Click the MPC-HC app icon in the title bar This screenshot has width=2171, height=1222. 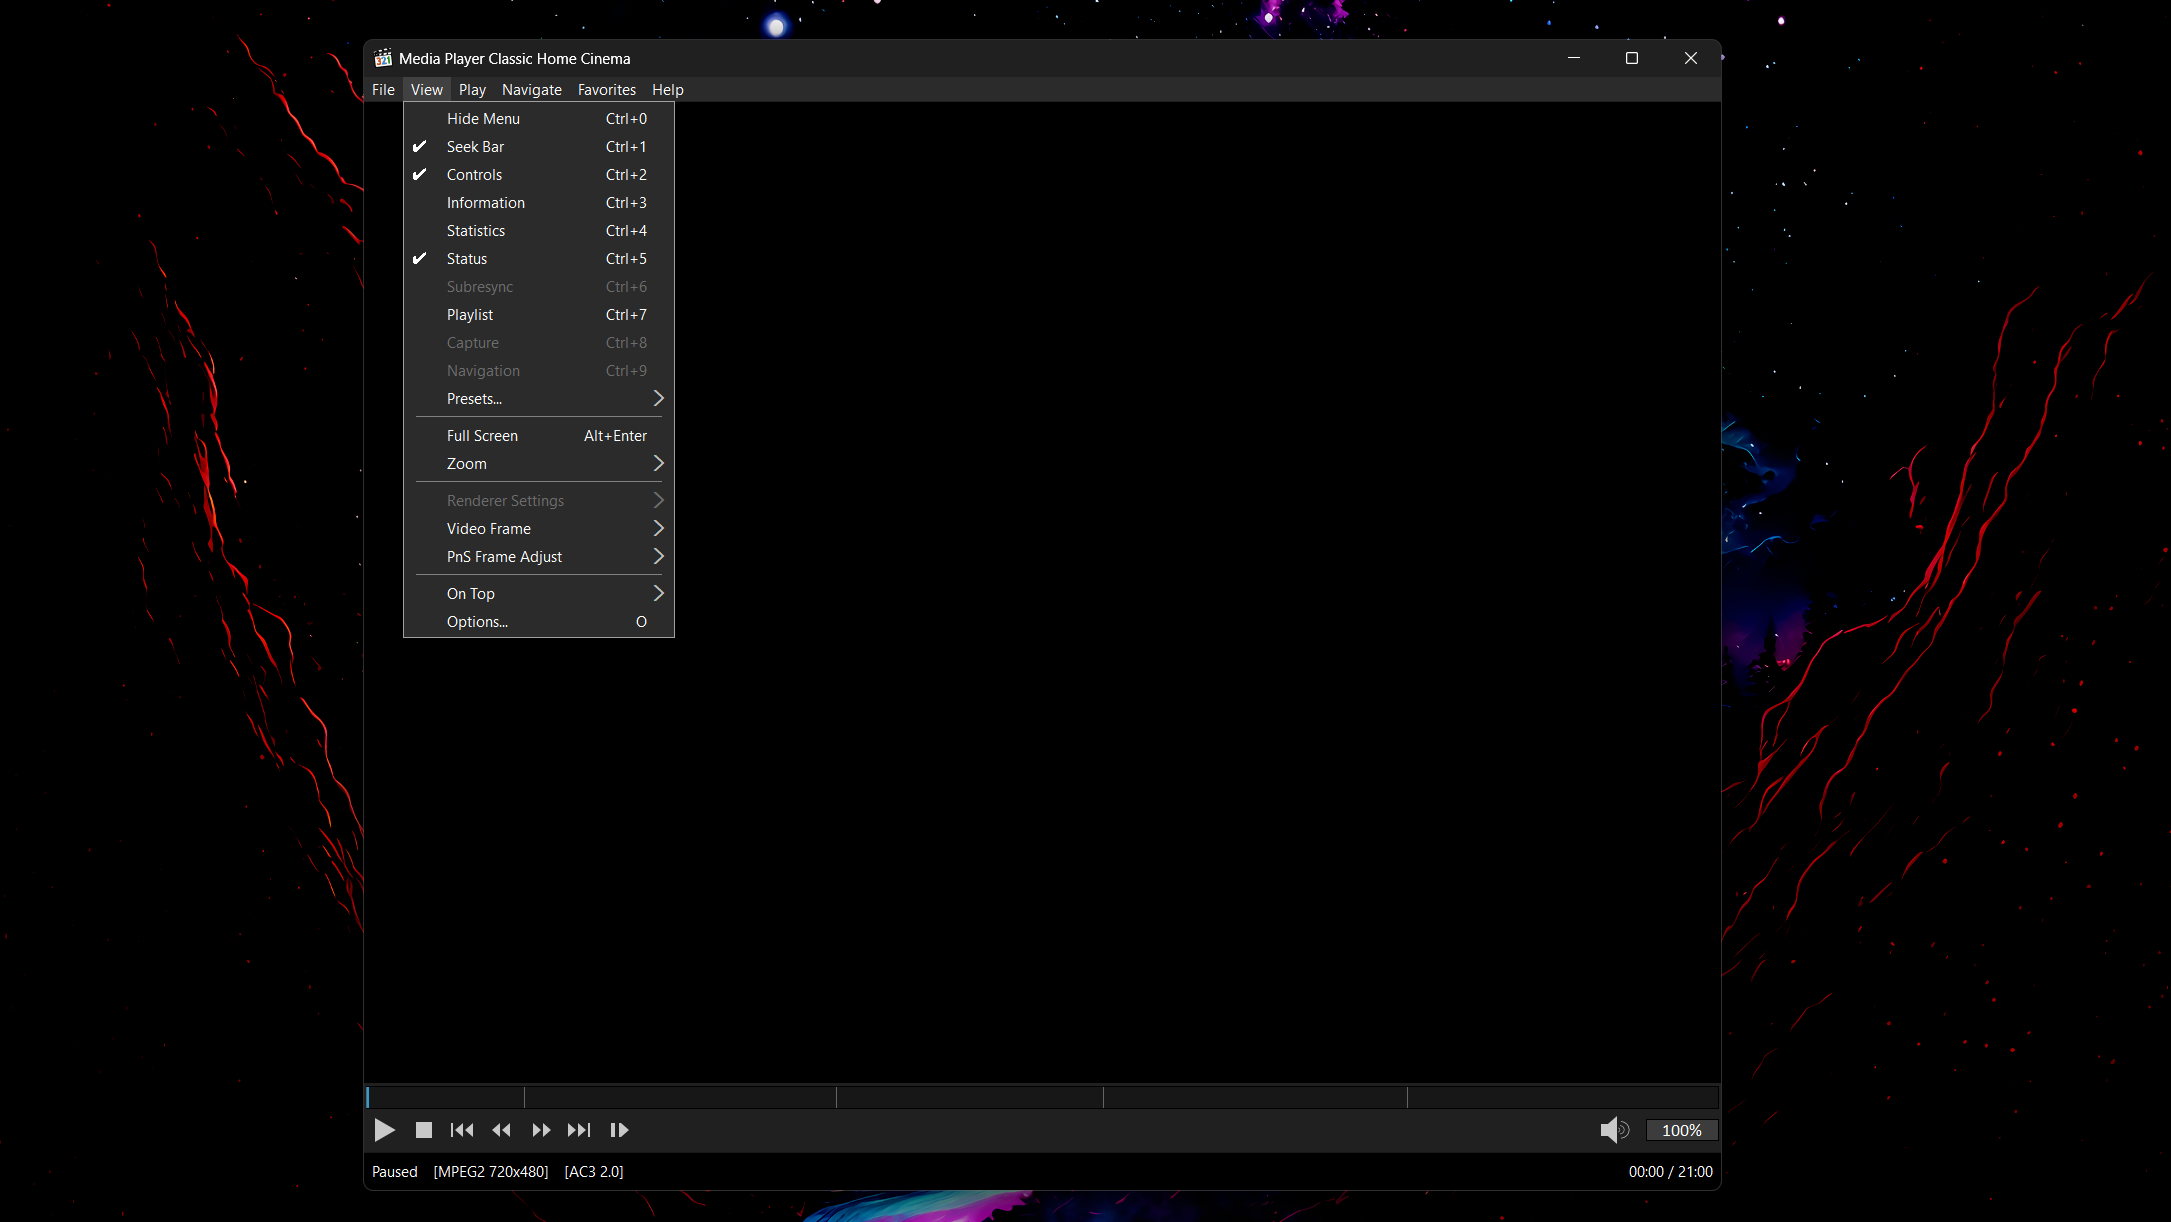pos(383,58)
